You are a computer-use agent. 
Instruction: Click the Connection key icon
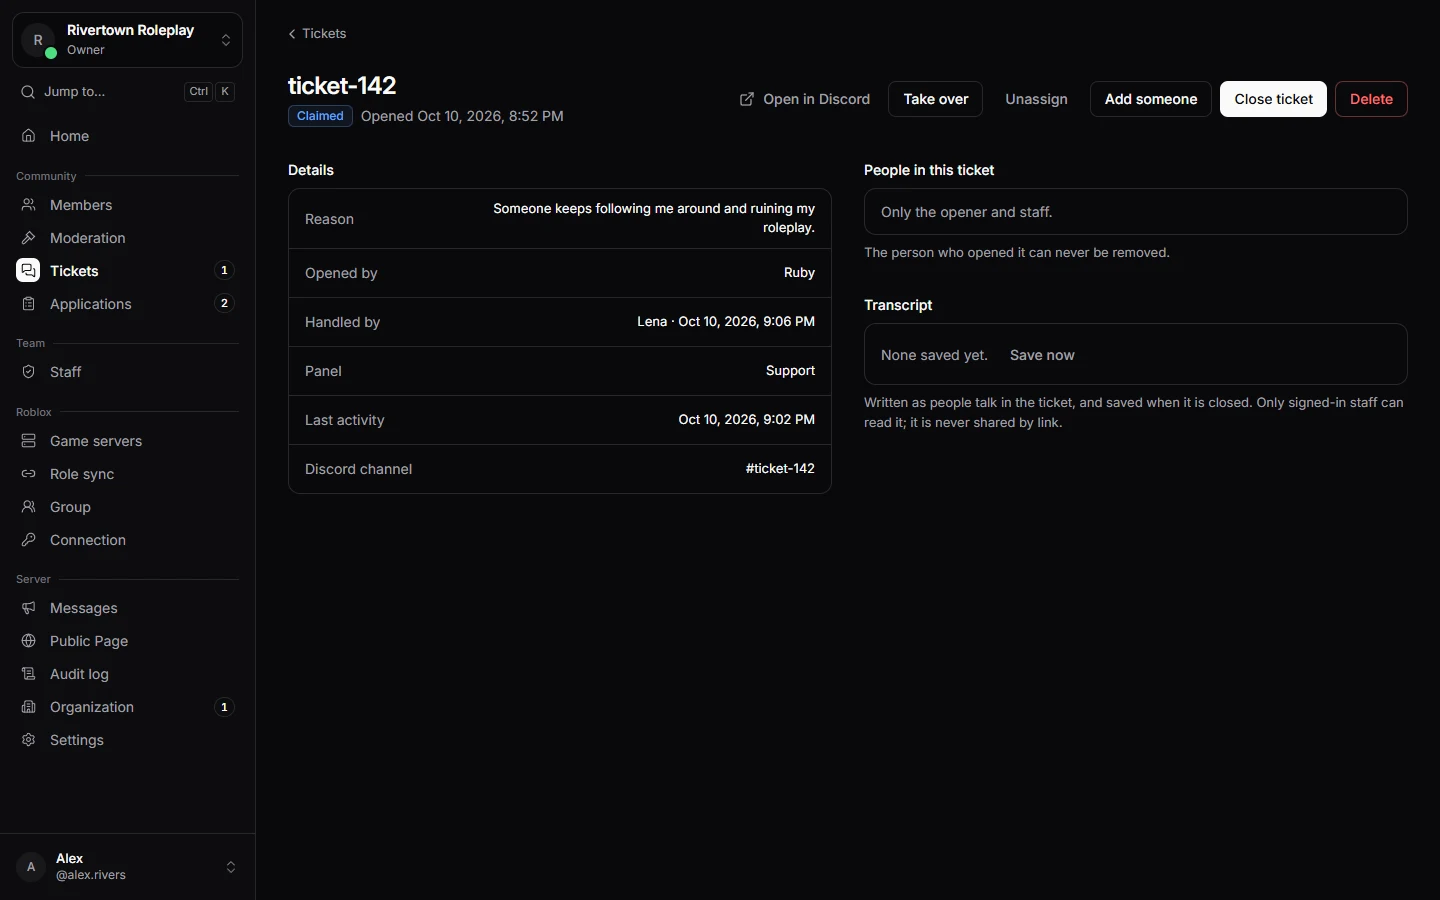[x=29, y=540]
